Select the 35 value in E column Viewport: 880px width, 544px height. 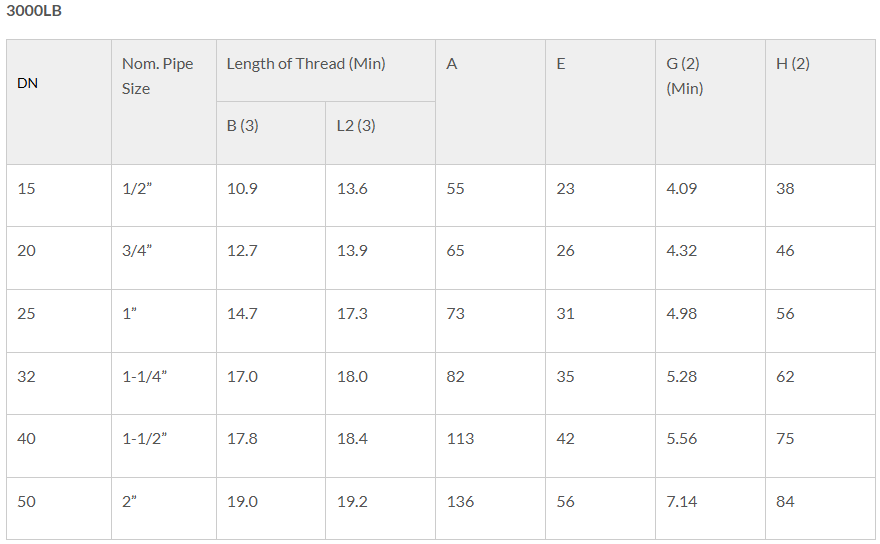pyautogui.click(x=601, y=383)
